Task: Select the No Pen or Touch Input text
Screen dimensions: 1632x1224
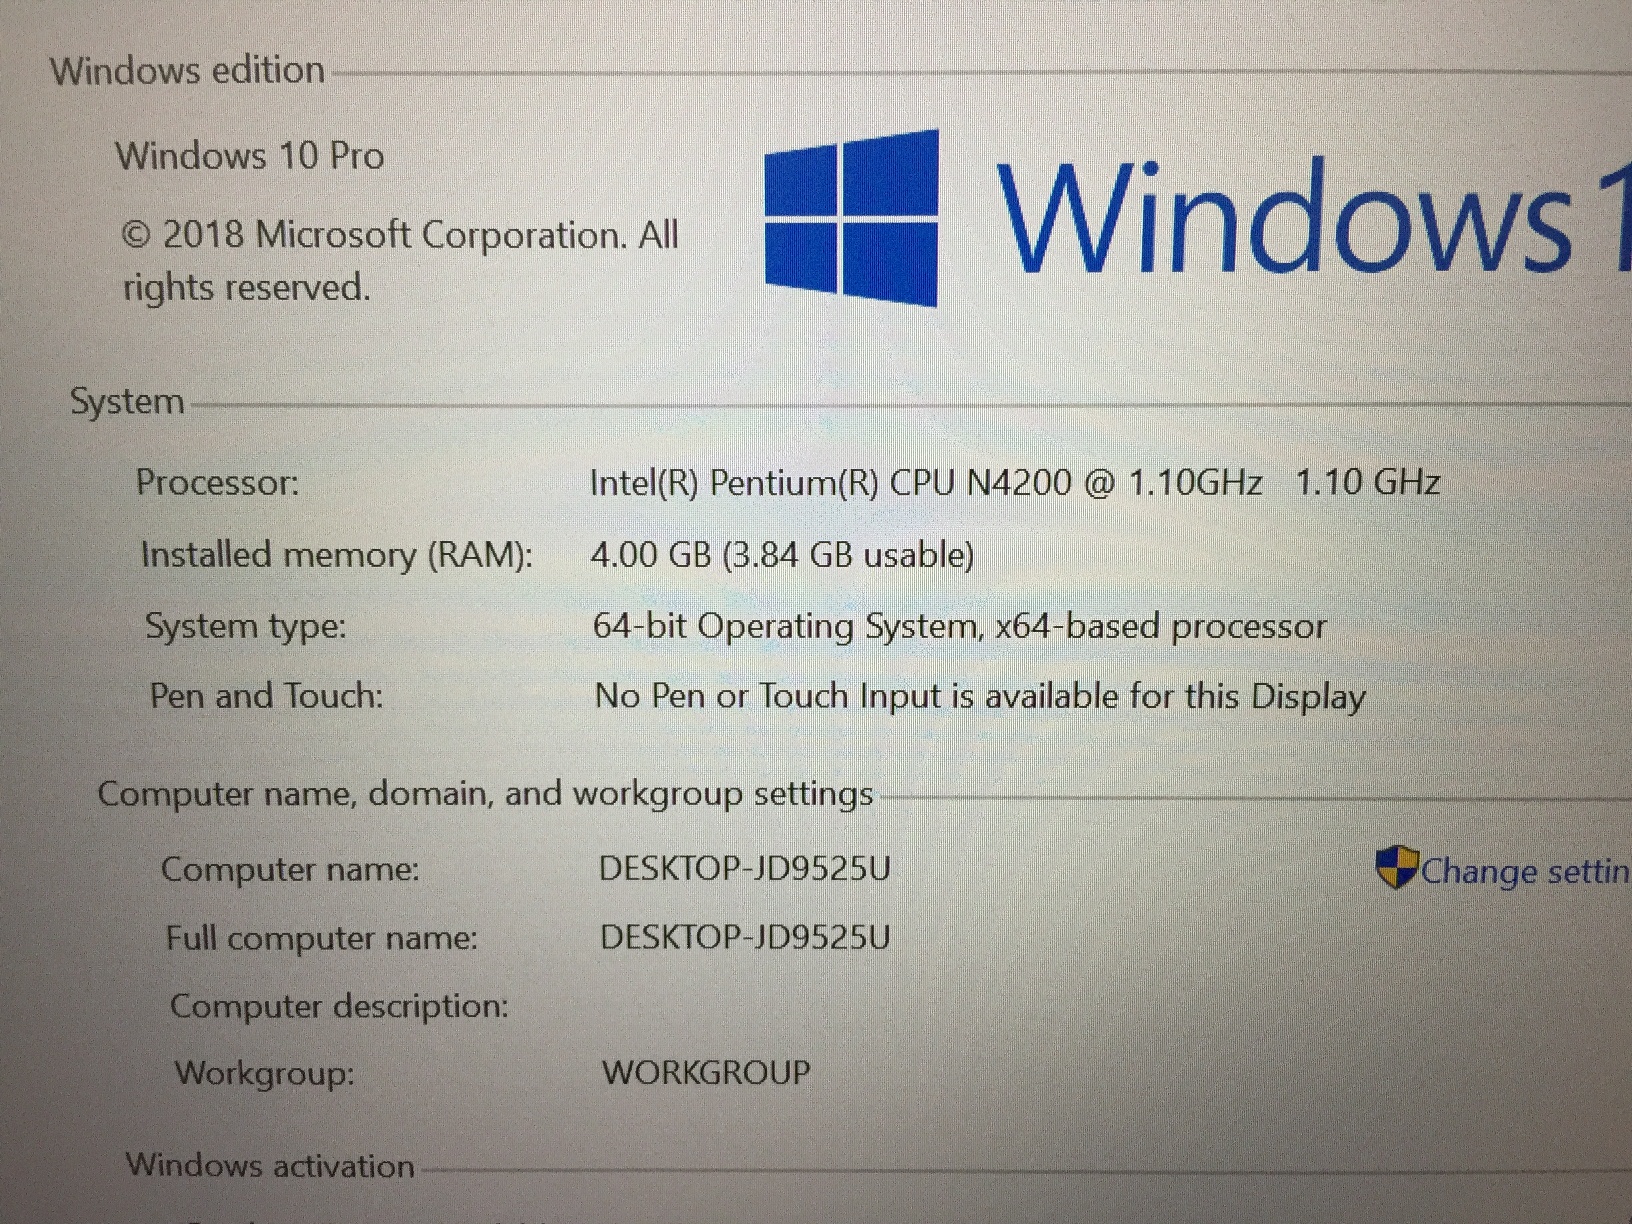Action: coord(980,697)
